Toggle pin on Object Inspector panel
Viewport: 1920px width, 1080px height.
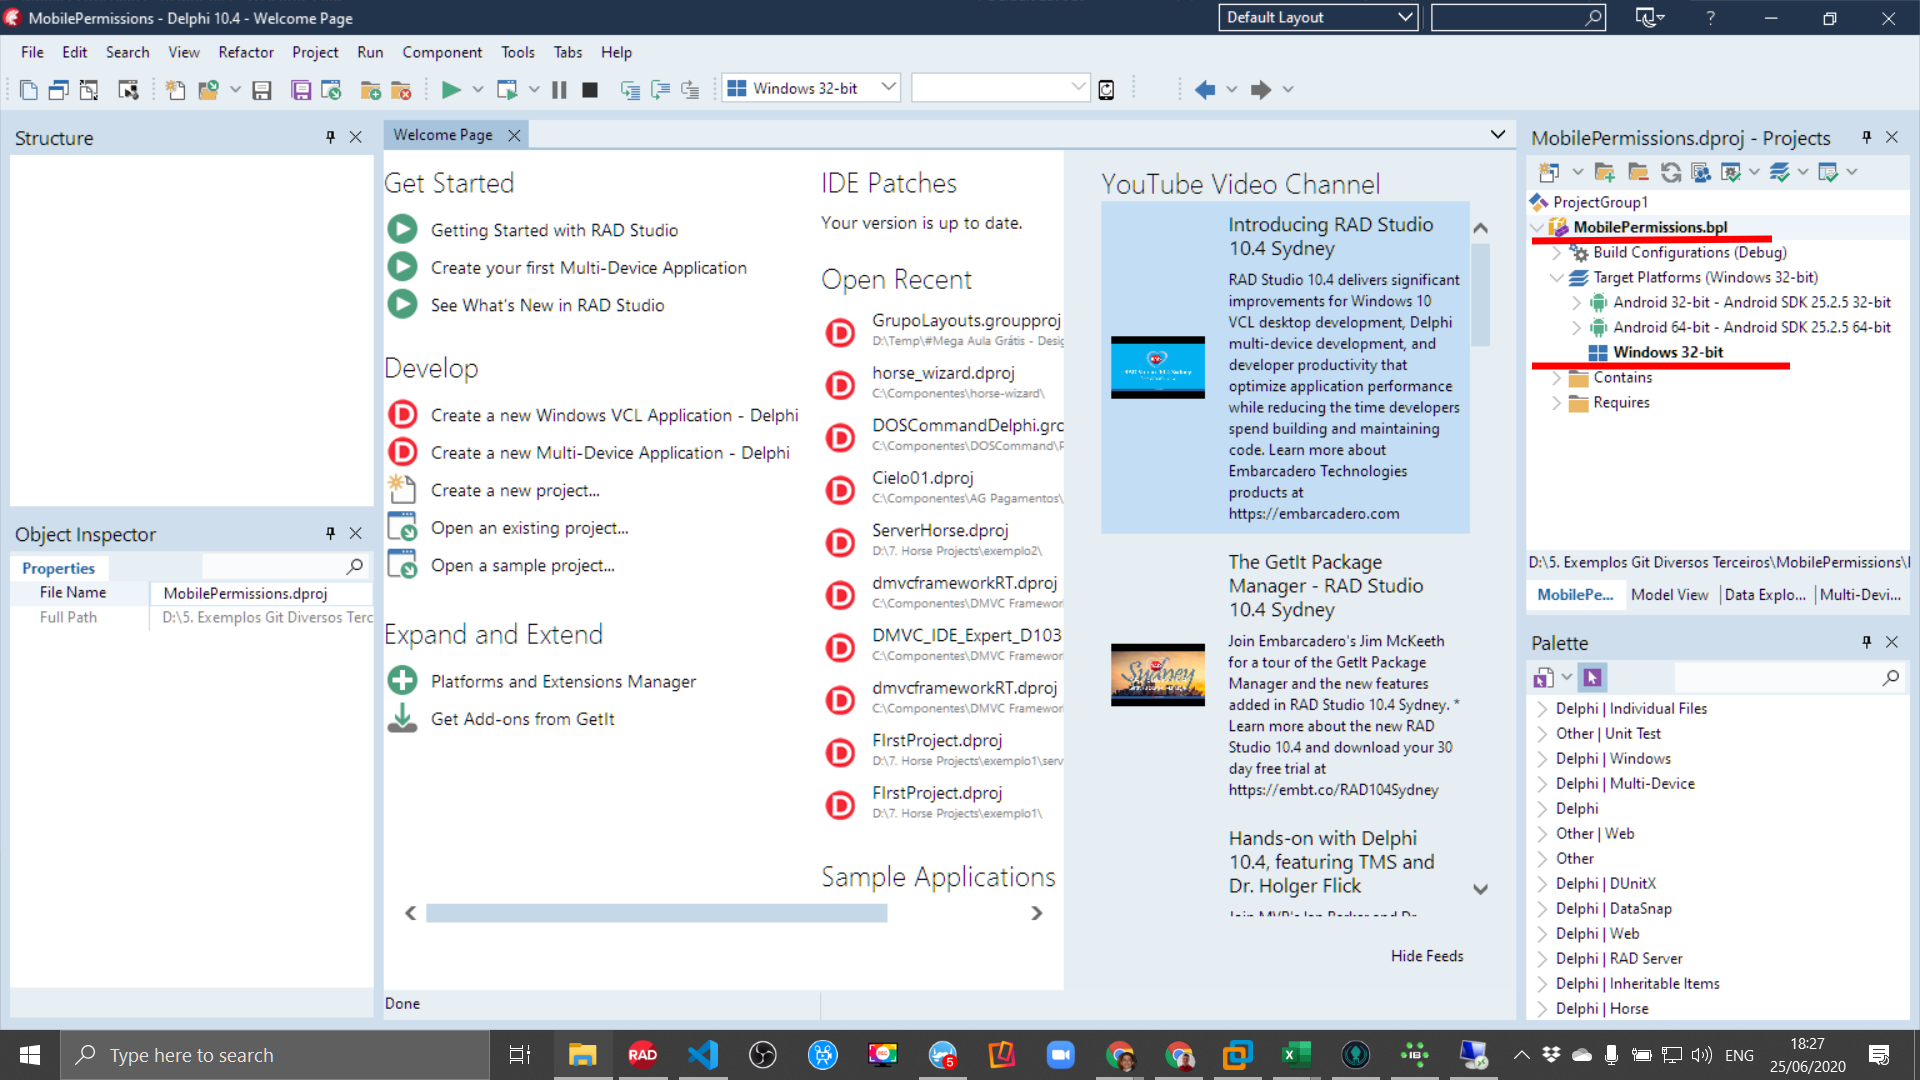pos(330,533)
